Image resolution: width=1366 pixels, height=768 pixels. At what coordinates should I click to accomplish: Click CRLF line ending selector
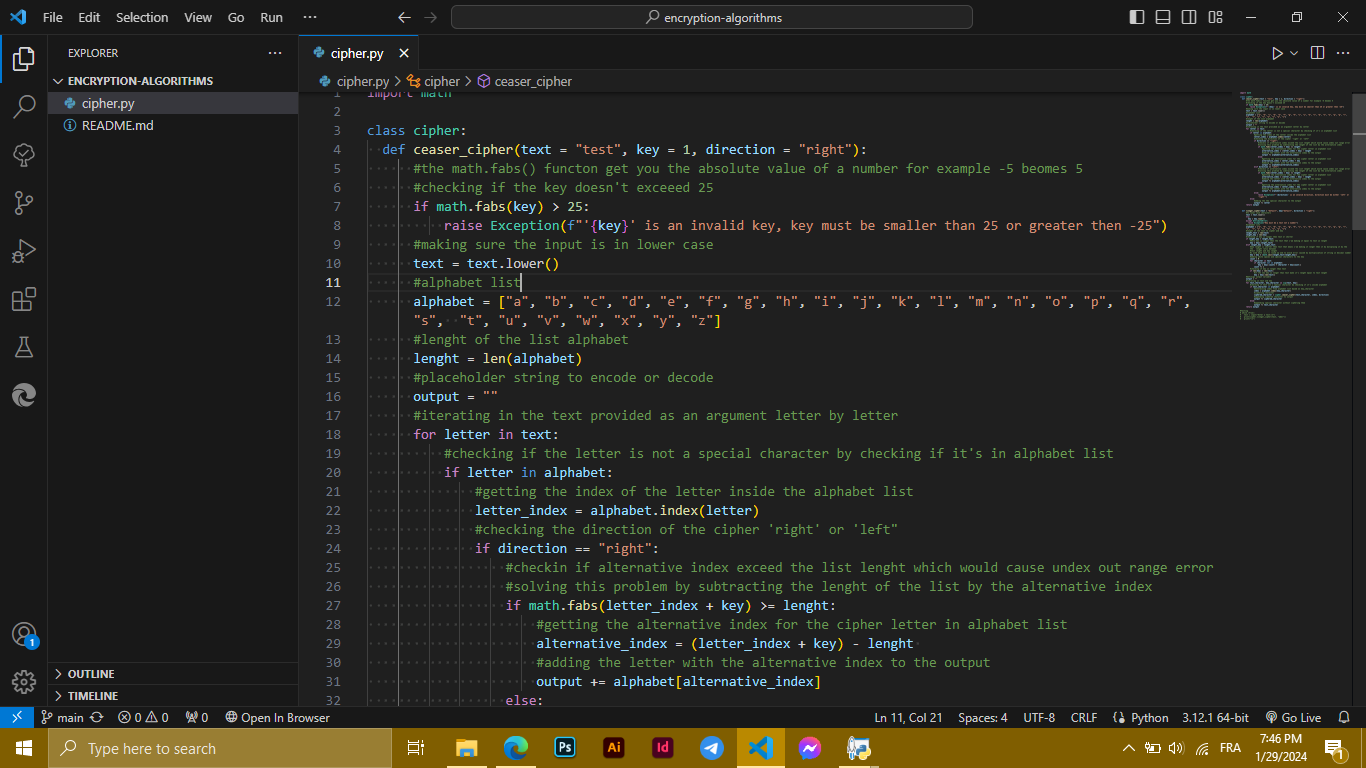point(1084,717)
